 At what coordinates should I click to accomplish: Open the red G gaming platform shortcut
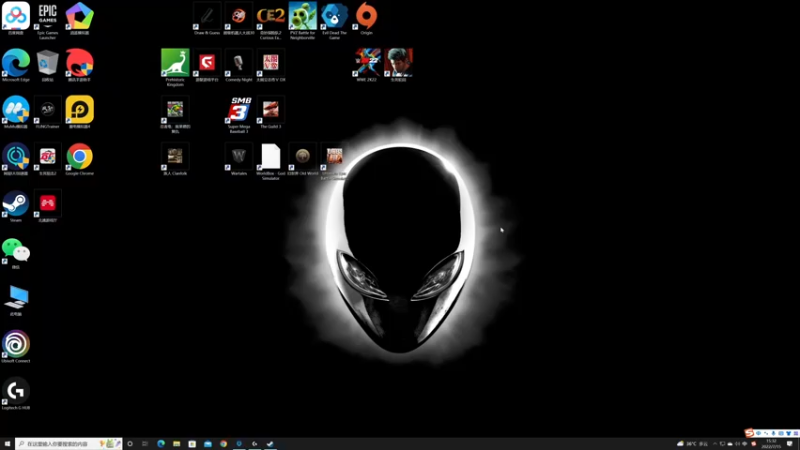pos(207,65)
